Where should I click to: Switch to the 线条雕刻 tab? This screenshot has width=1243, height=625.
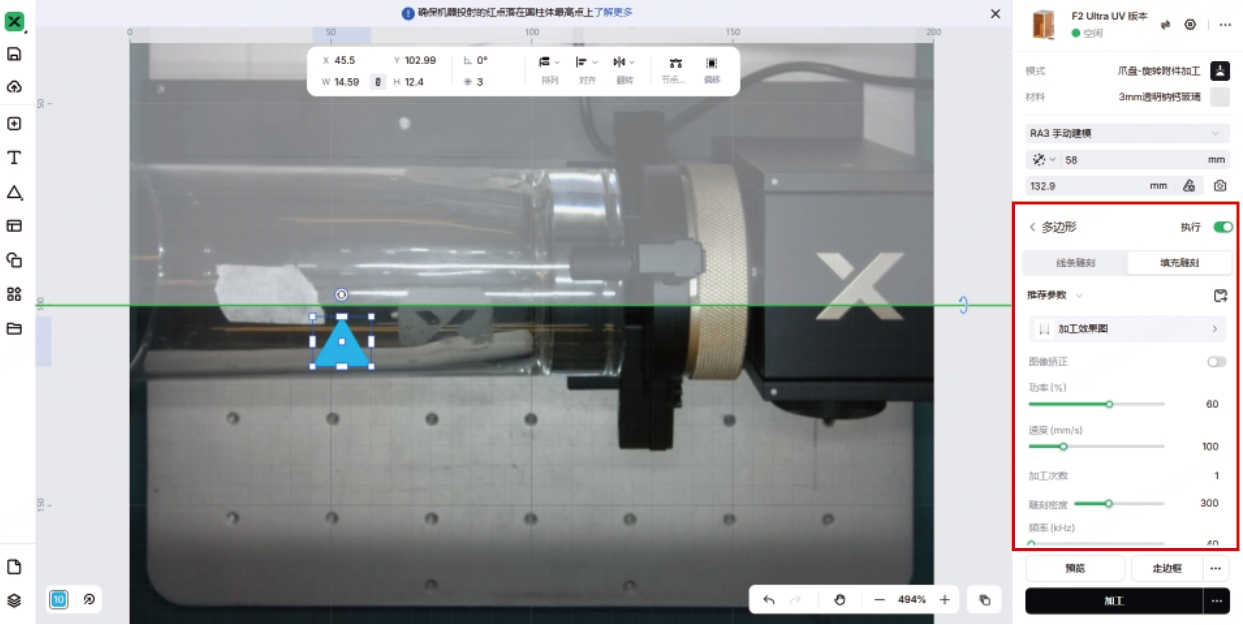pyautogui.click(x=1076, y=263)
